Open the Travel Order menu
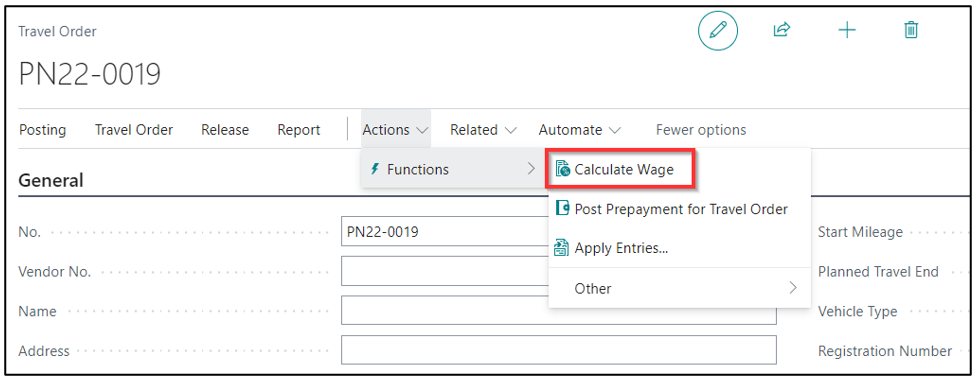Screen dimensions: 977x381 coord(134,130)
